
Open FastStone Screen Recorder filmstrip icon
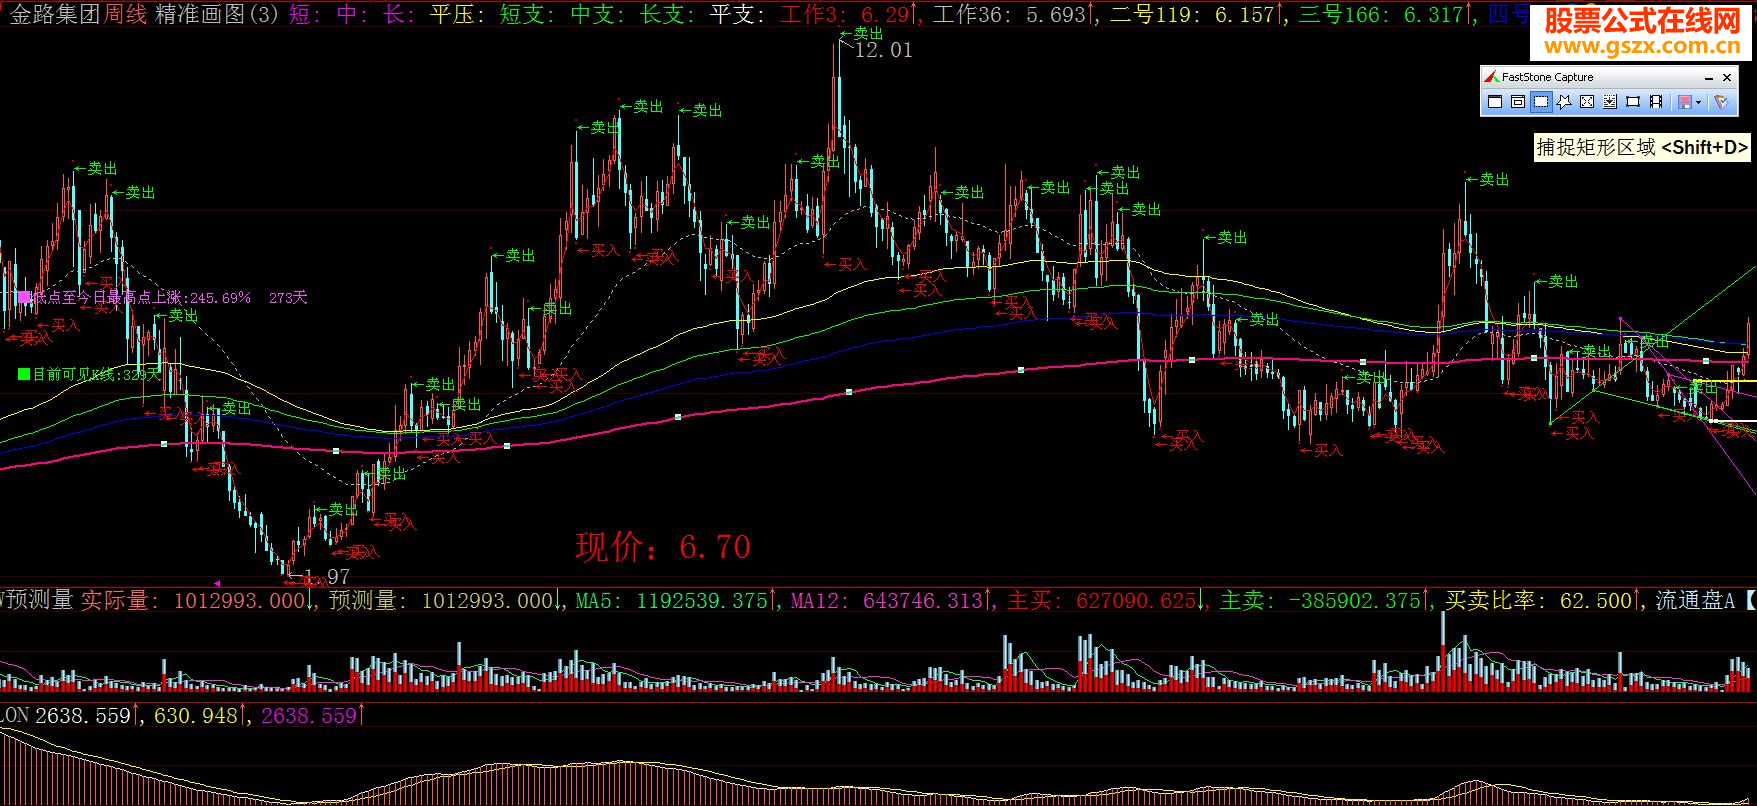[x=1656, y=102]
